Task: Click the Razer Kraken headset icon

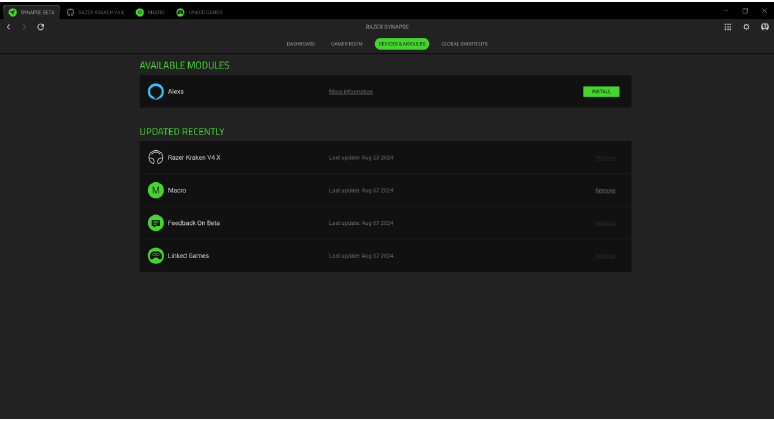Action: 155,157
